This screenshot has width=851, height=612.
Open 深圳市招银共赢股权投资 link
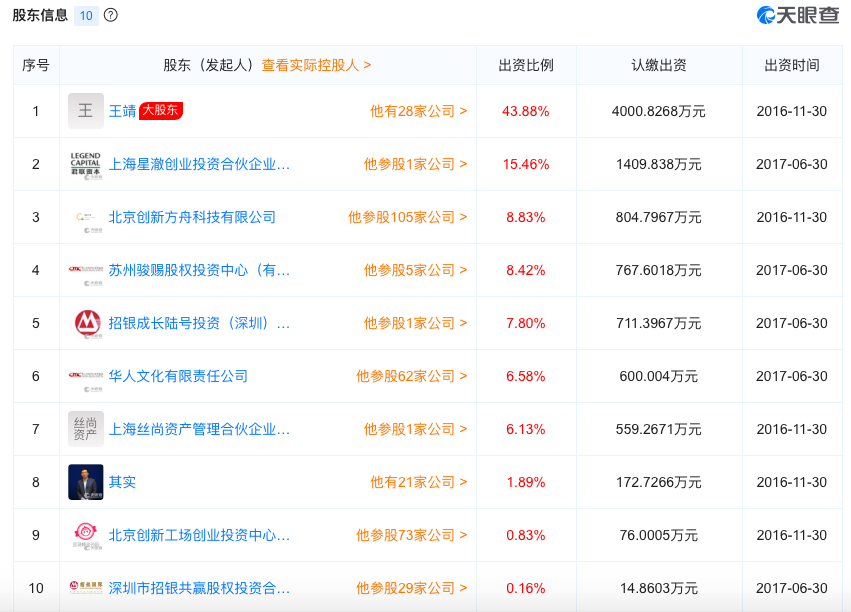(x=199, y=588)
